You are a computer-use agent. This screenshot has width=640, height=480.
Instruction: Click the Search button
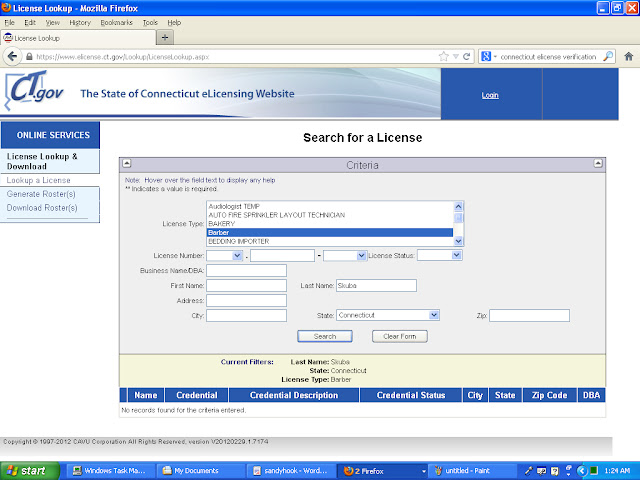tap(325, 336)
